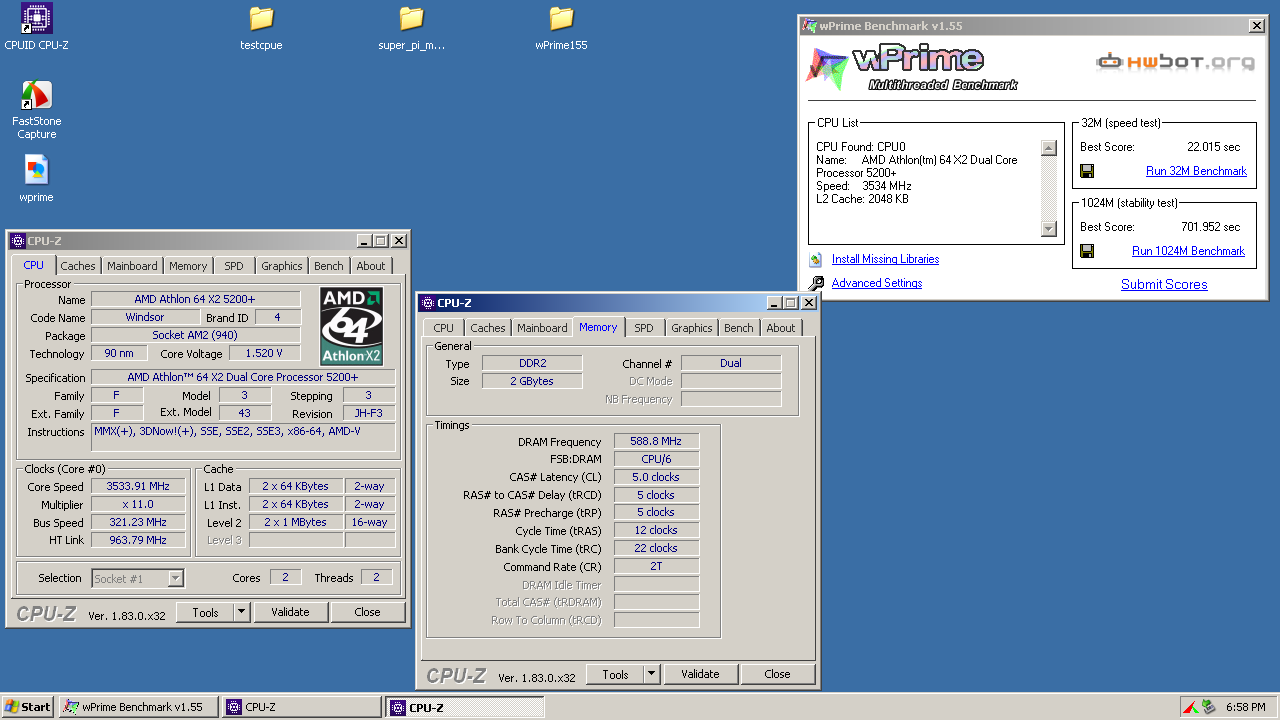Click the Bus Speed 321.23 MHz value
The image size is (1280, 720).
click(x=138, y=522)
